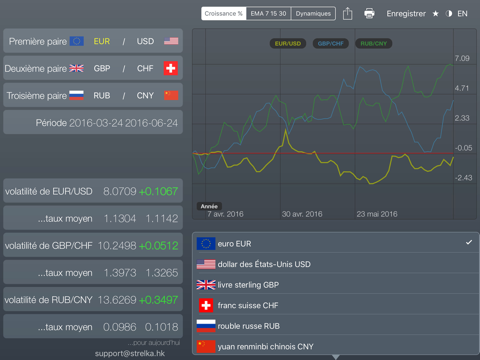Click the US flag in Première paire
Screen dimensions: 480x360
[x=171, y=41]
